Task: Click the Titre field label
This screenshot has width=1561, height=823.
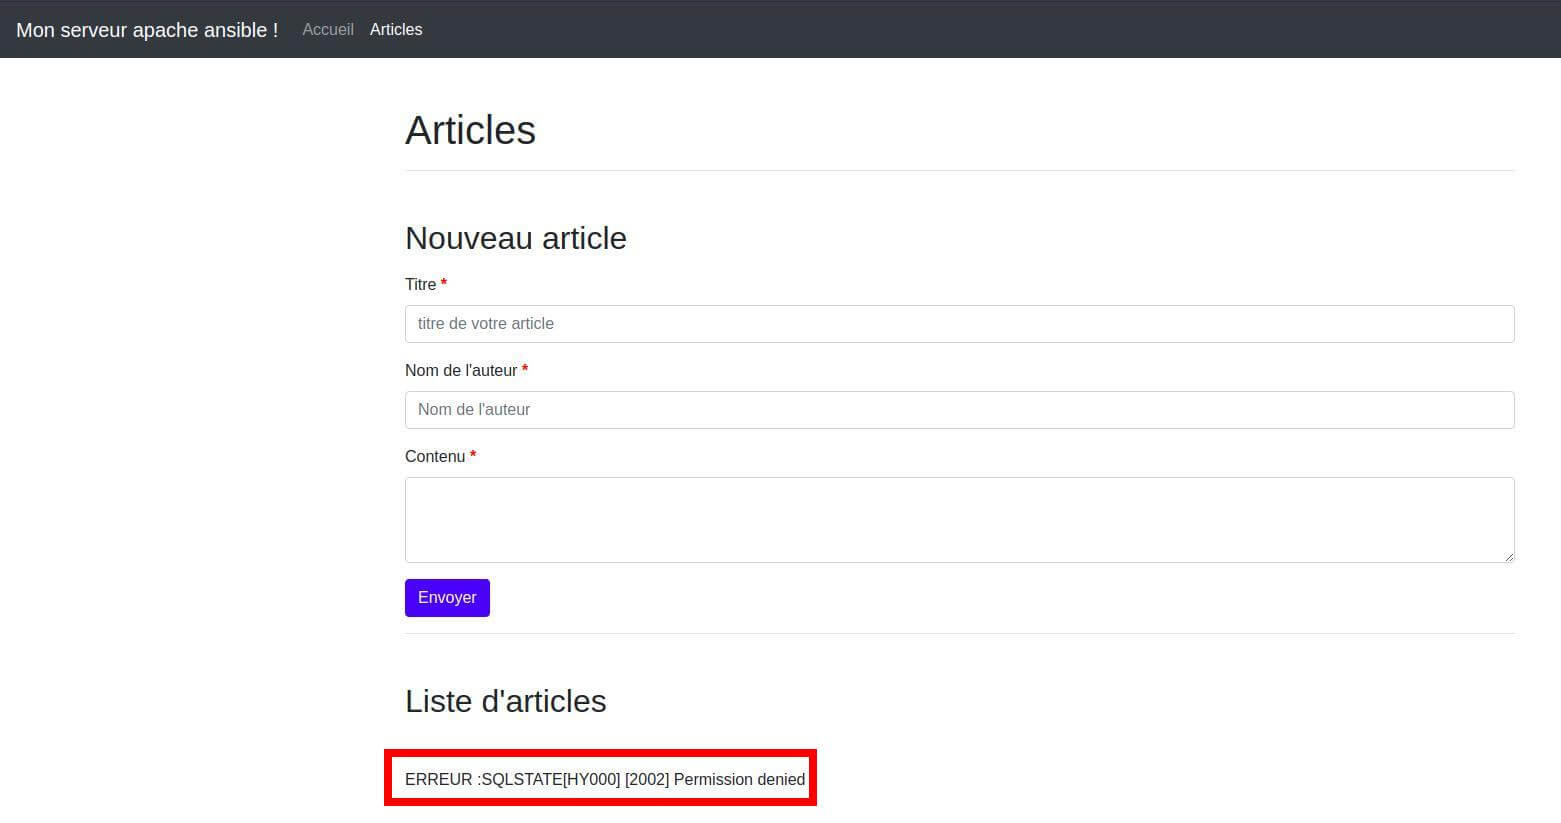Action: pos(420,285)
